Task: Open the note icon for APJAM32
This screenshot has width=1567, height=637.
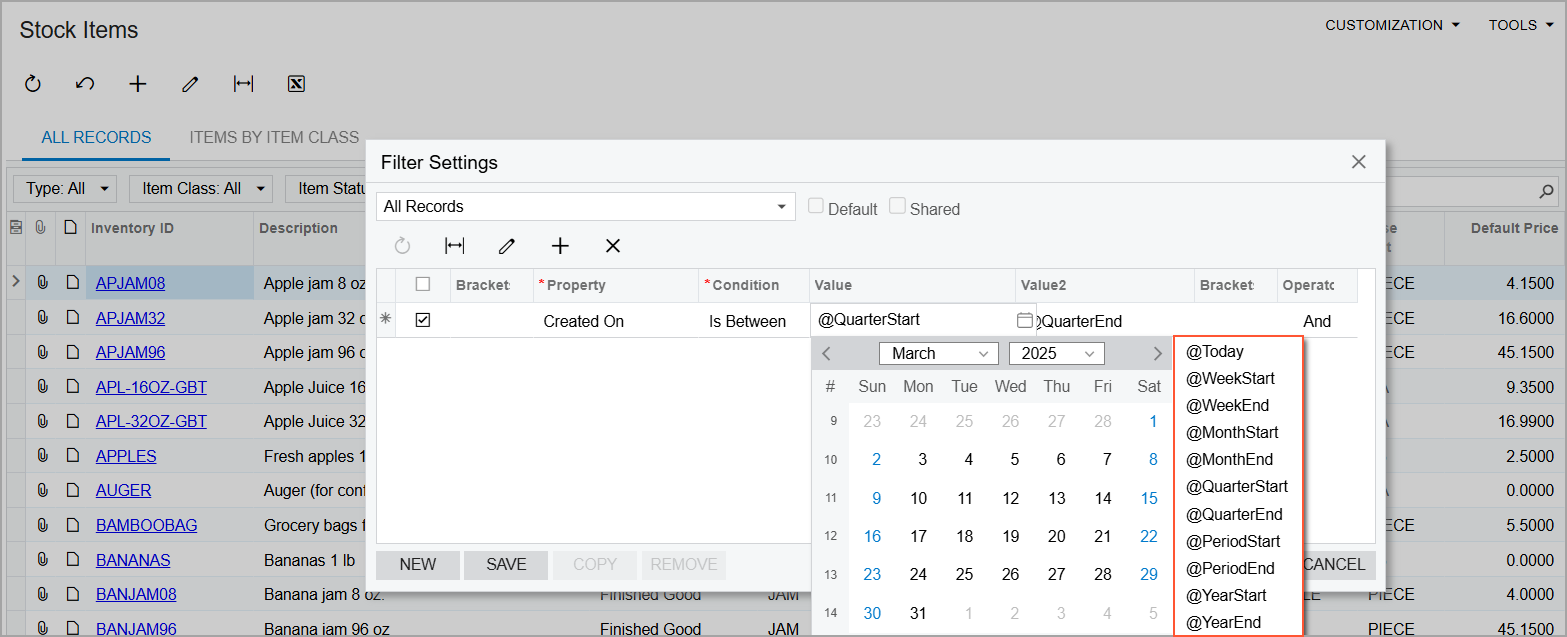Action: tap(71, 318)
